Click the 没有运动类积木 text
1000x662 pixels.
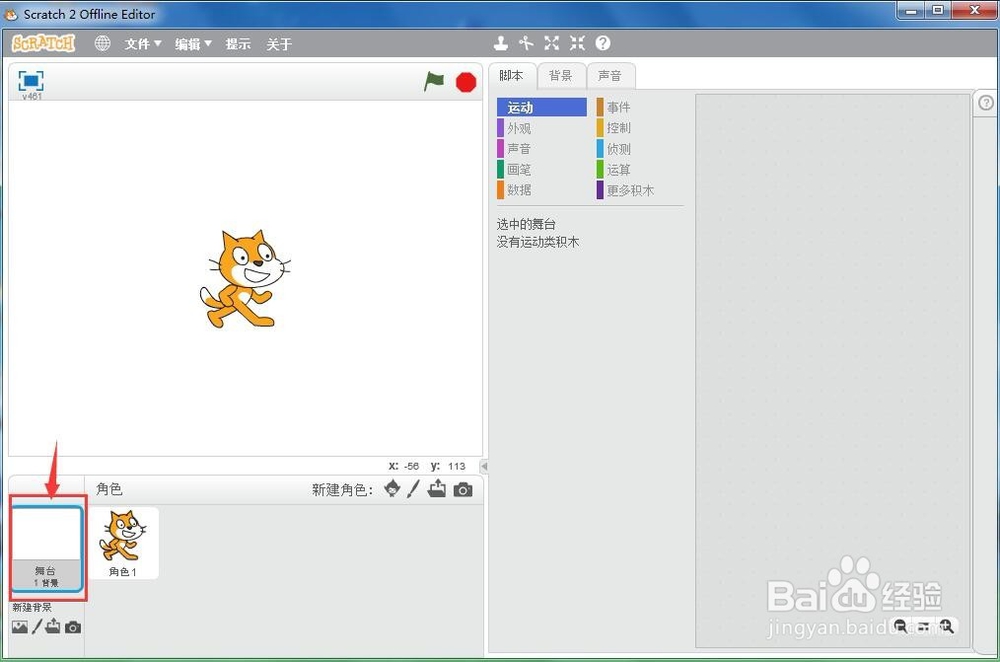538,242
